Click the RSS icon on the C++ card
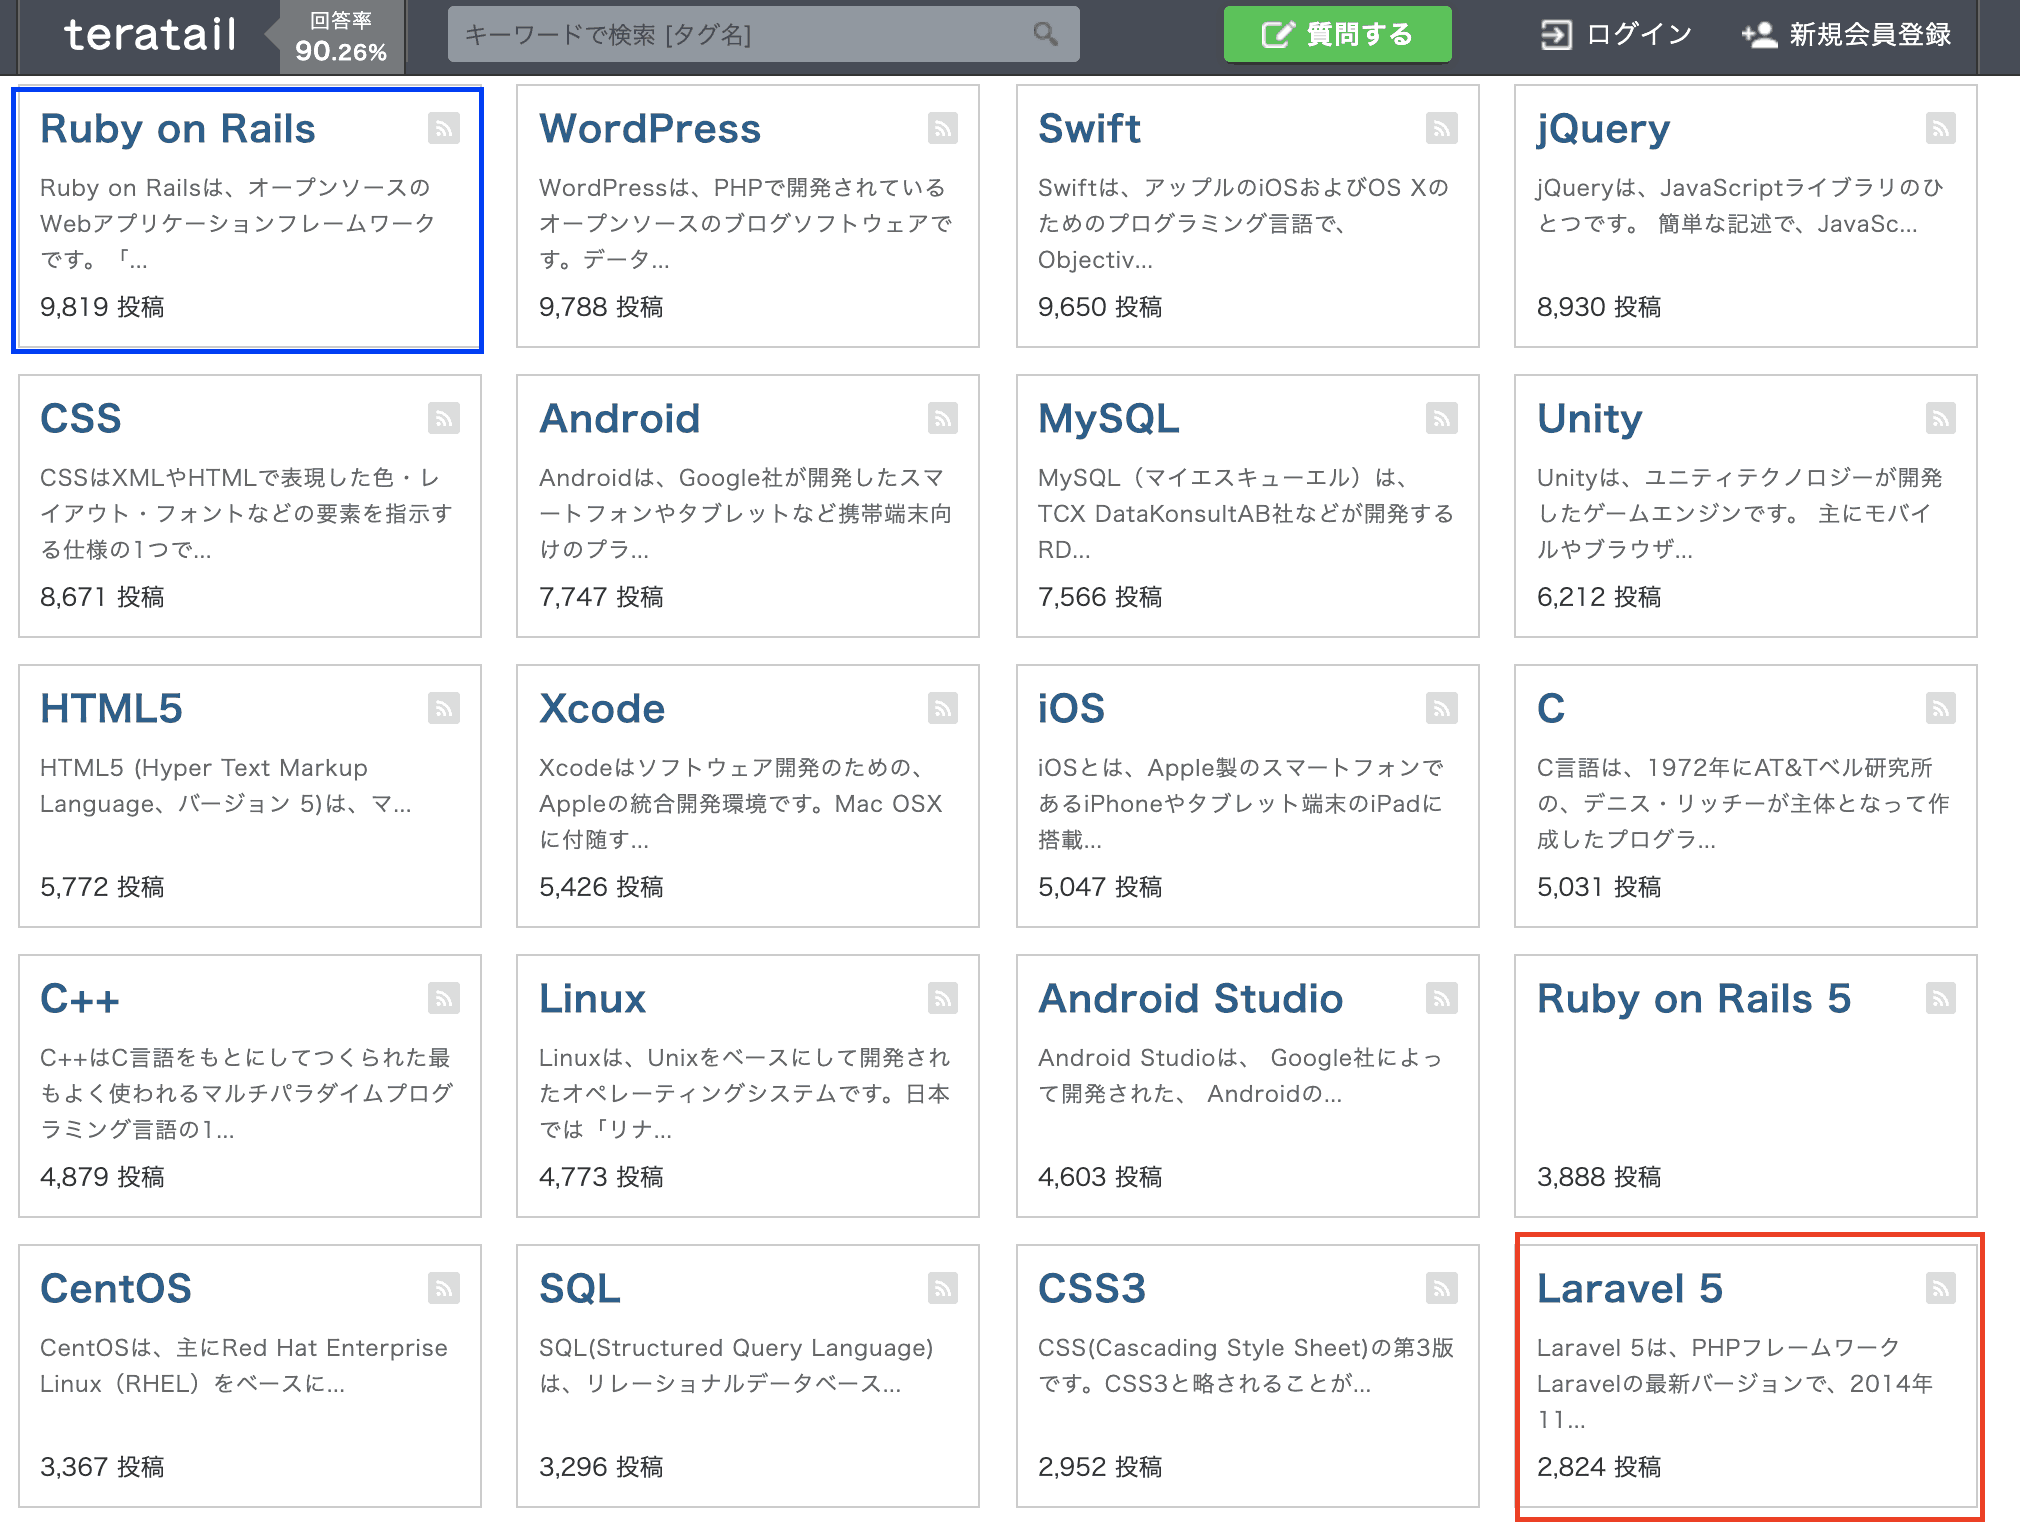 [444, 998]
